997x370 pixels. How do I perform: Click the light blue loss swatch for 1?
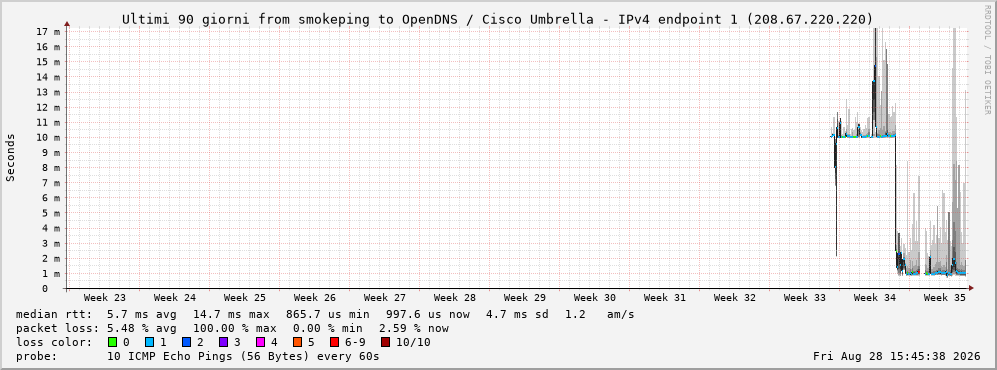(x=149, y=343)
